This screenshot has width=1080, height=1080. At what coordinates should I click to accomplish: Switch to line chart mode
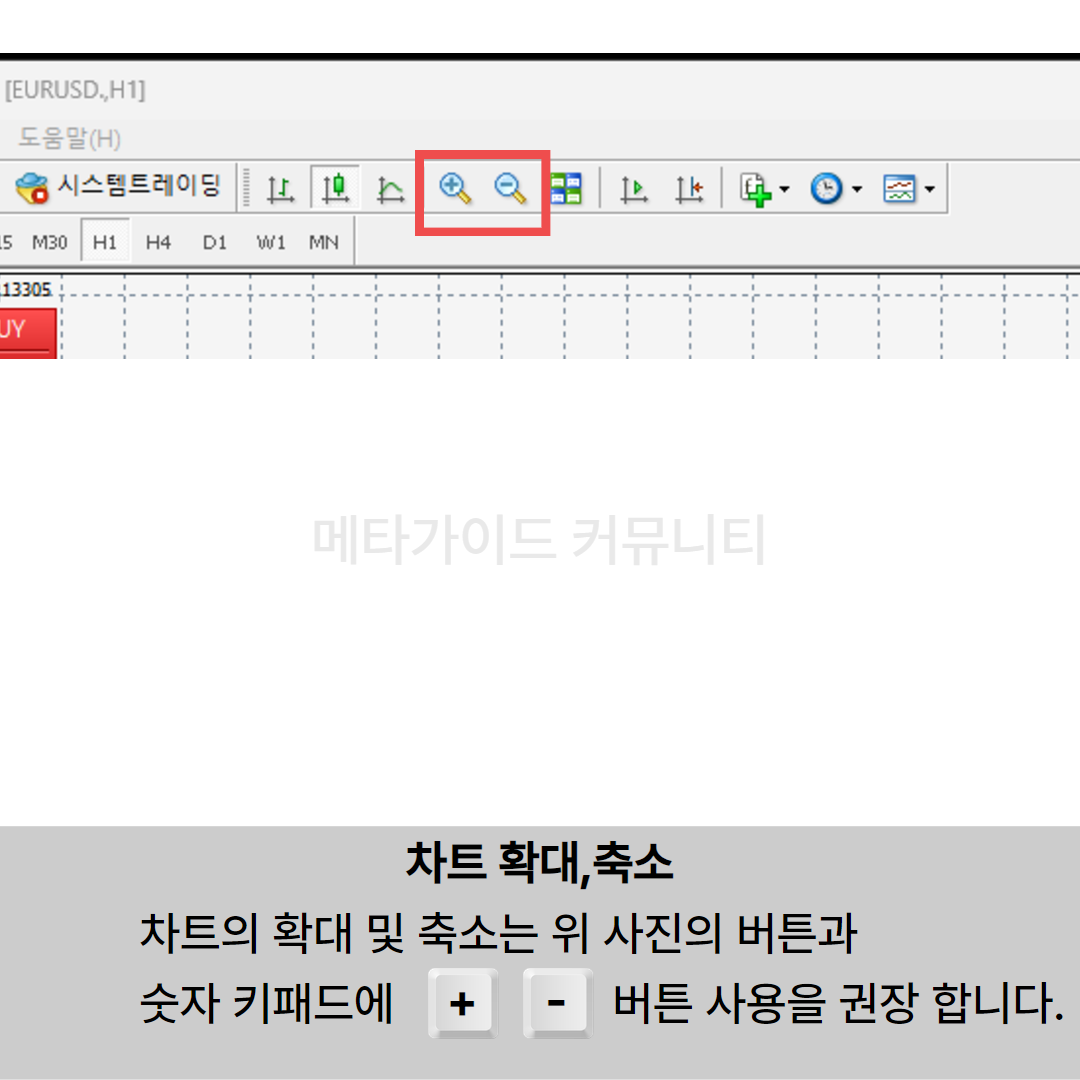(390, 188)
